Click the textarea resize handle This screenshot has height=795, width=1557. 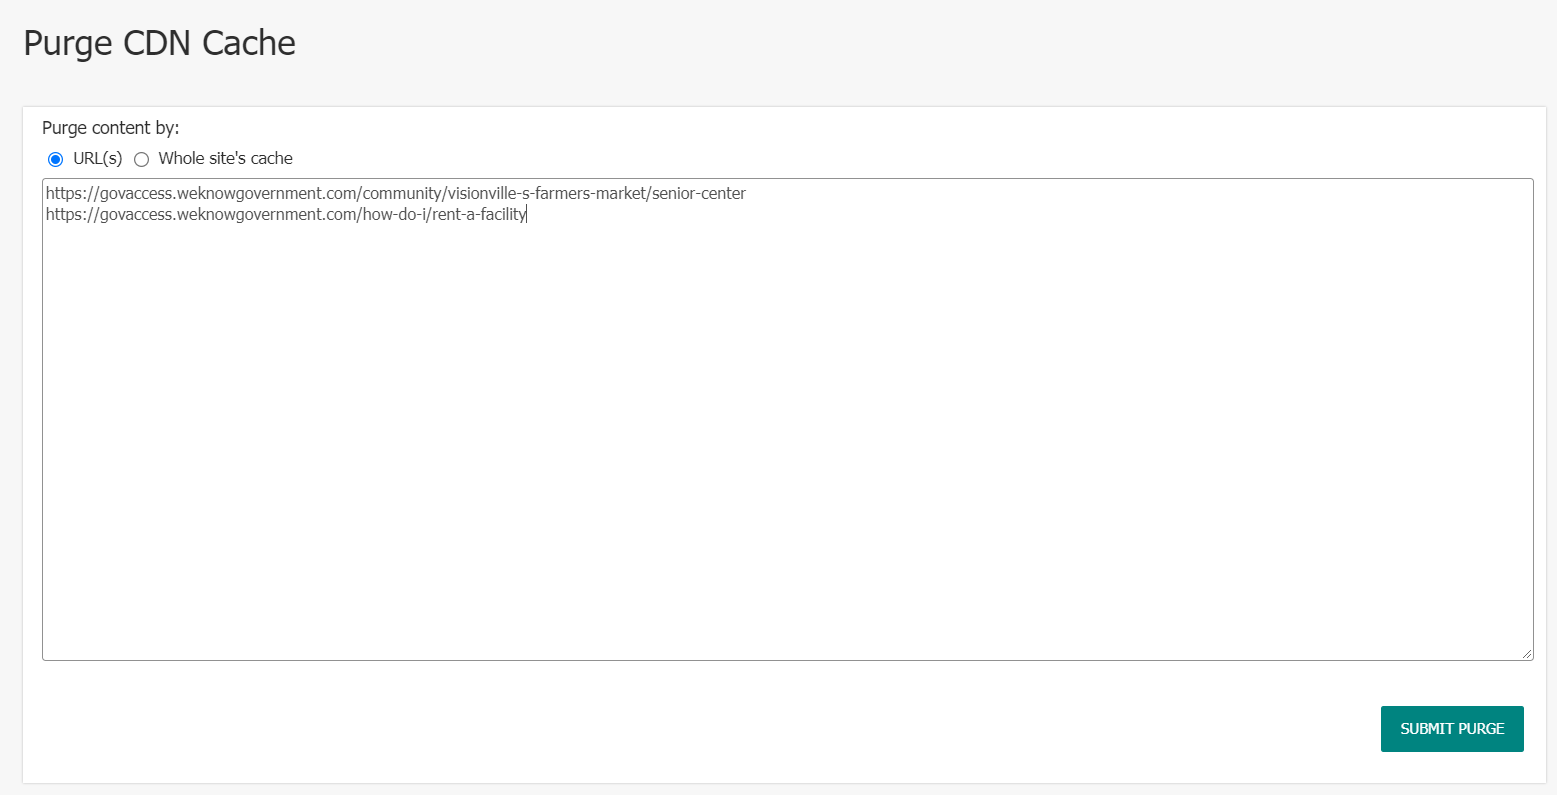pos(1526,653)
